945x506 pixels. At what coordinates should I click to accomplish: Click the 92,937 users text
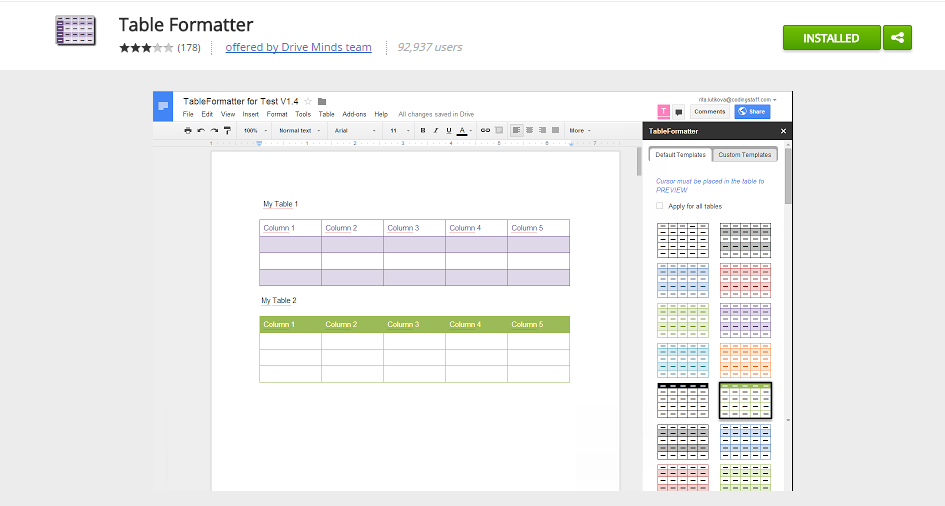[x=430, y=47]
